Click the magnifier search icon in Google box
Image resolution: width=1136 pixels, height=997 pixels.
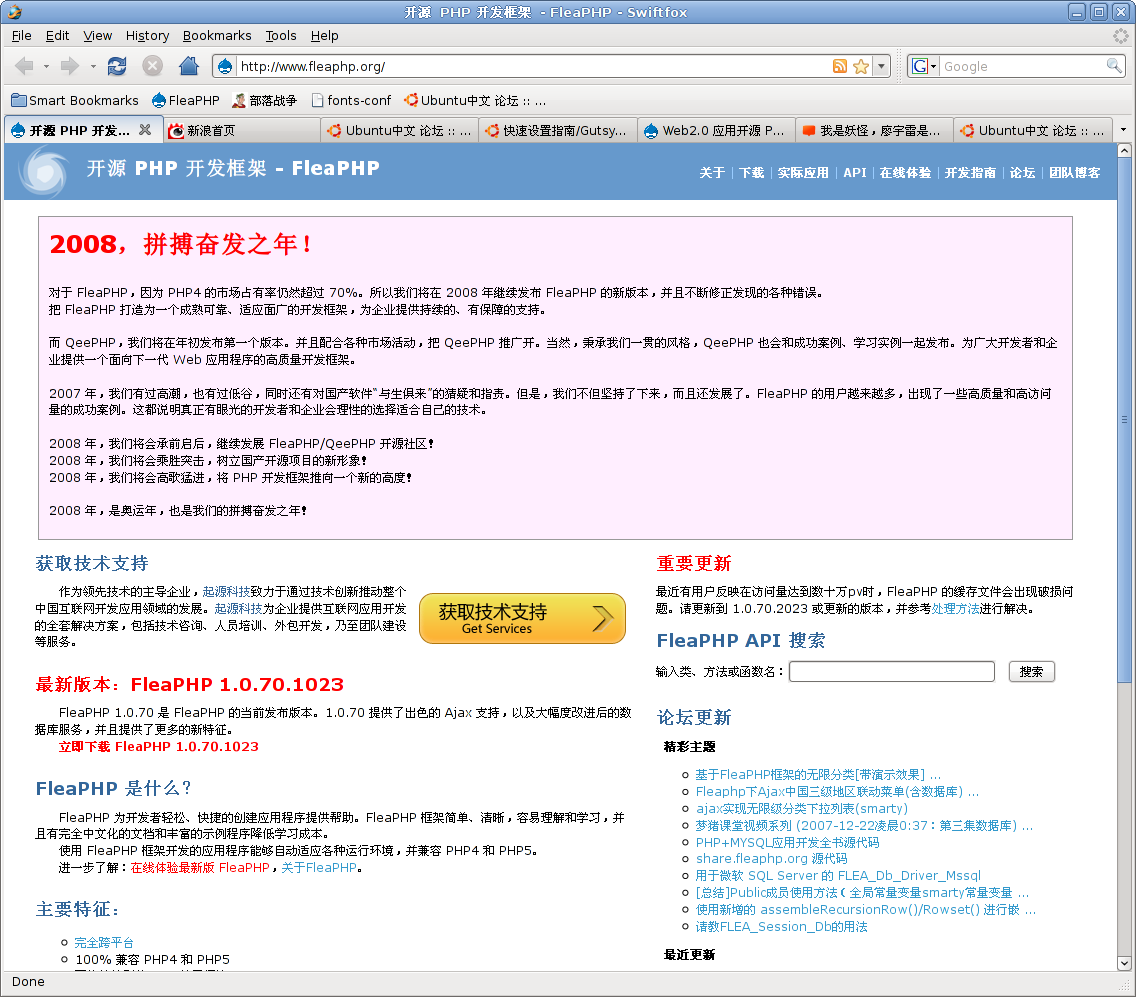pyautogui.click(x=1114, y=66)
